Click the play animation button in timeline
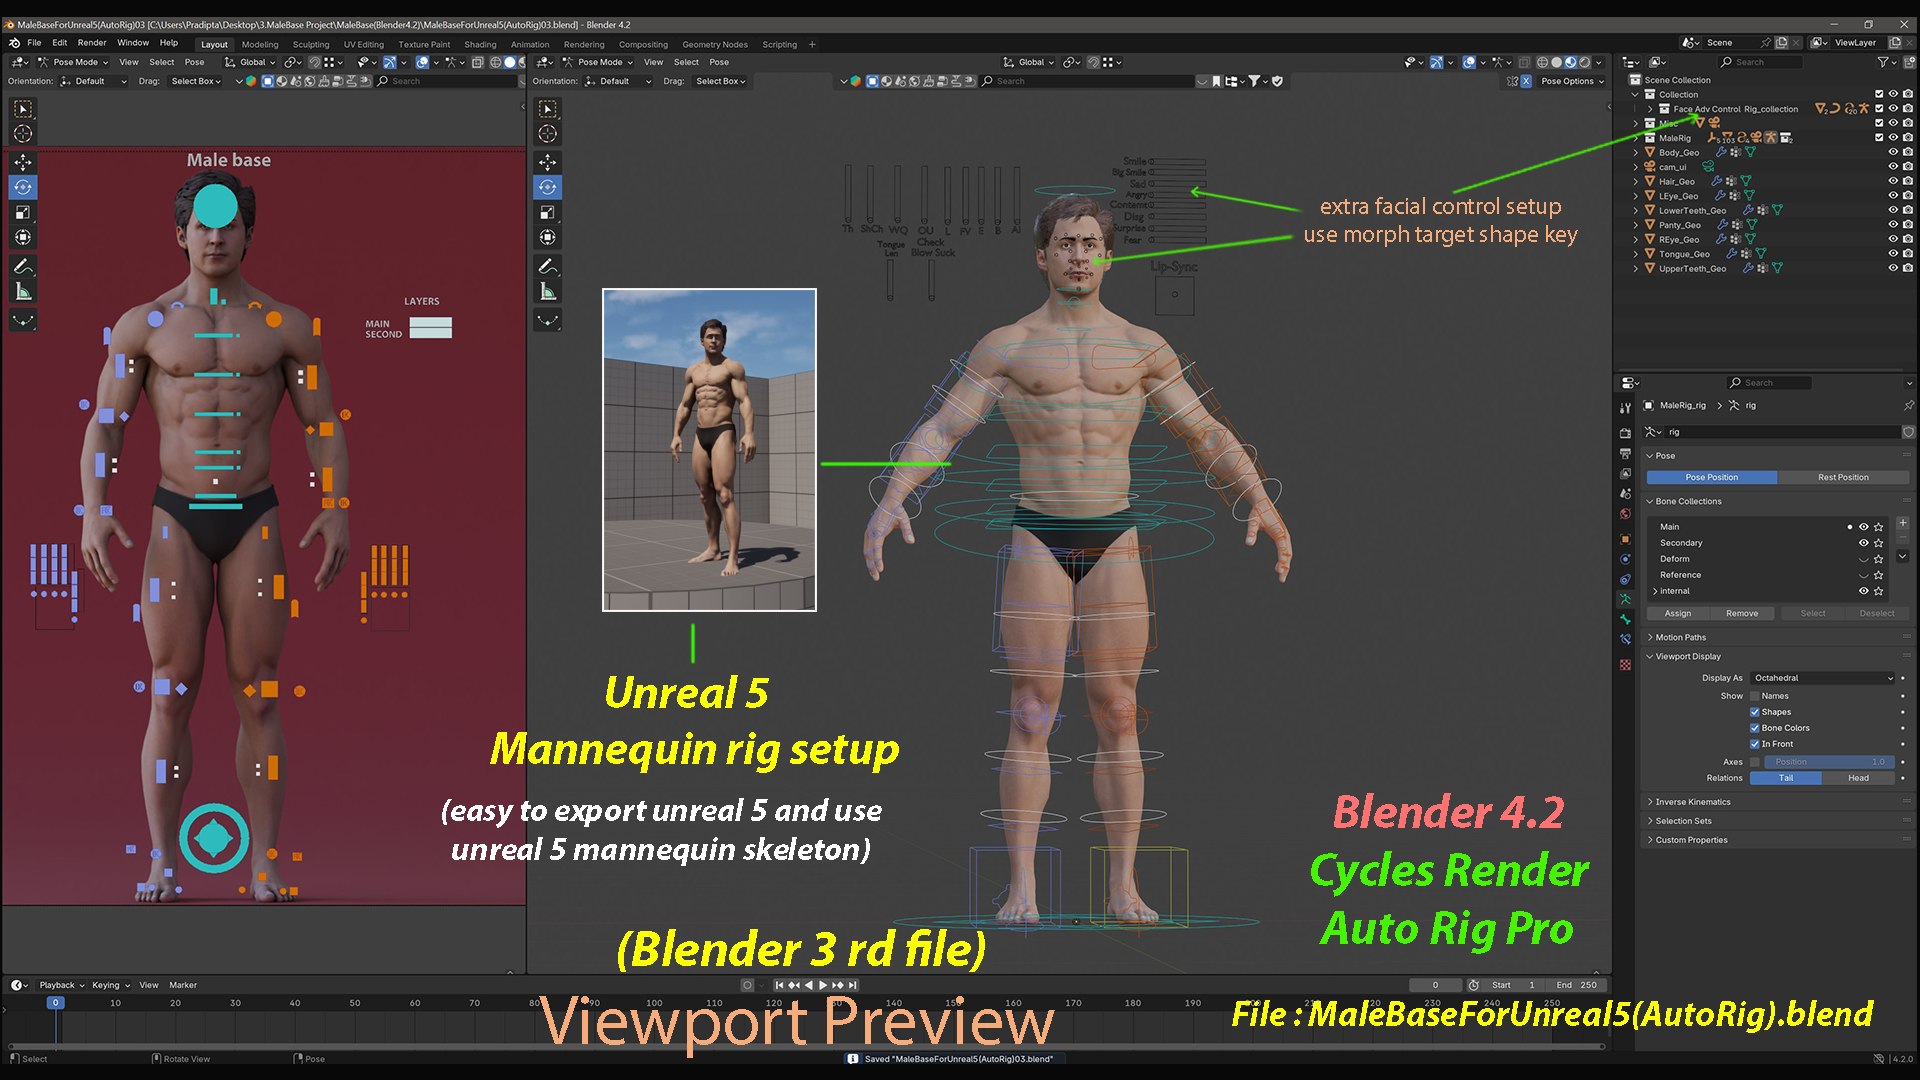The height and width of the screenshot is (1080, 1920). point(823,985)
